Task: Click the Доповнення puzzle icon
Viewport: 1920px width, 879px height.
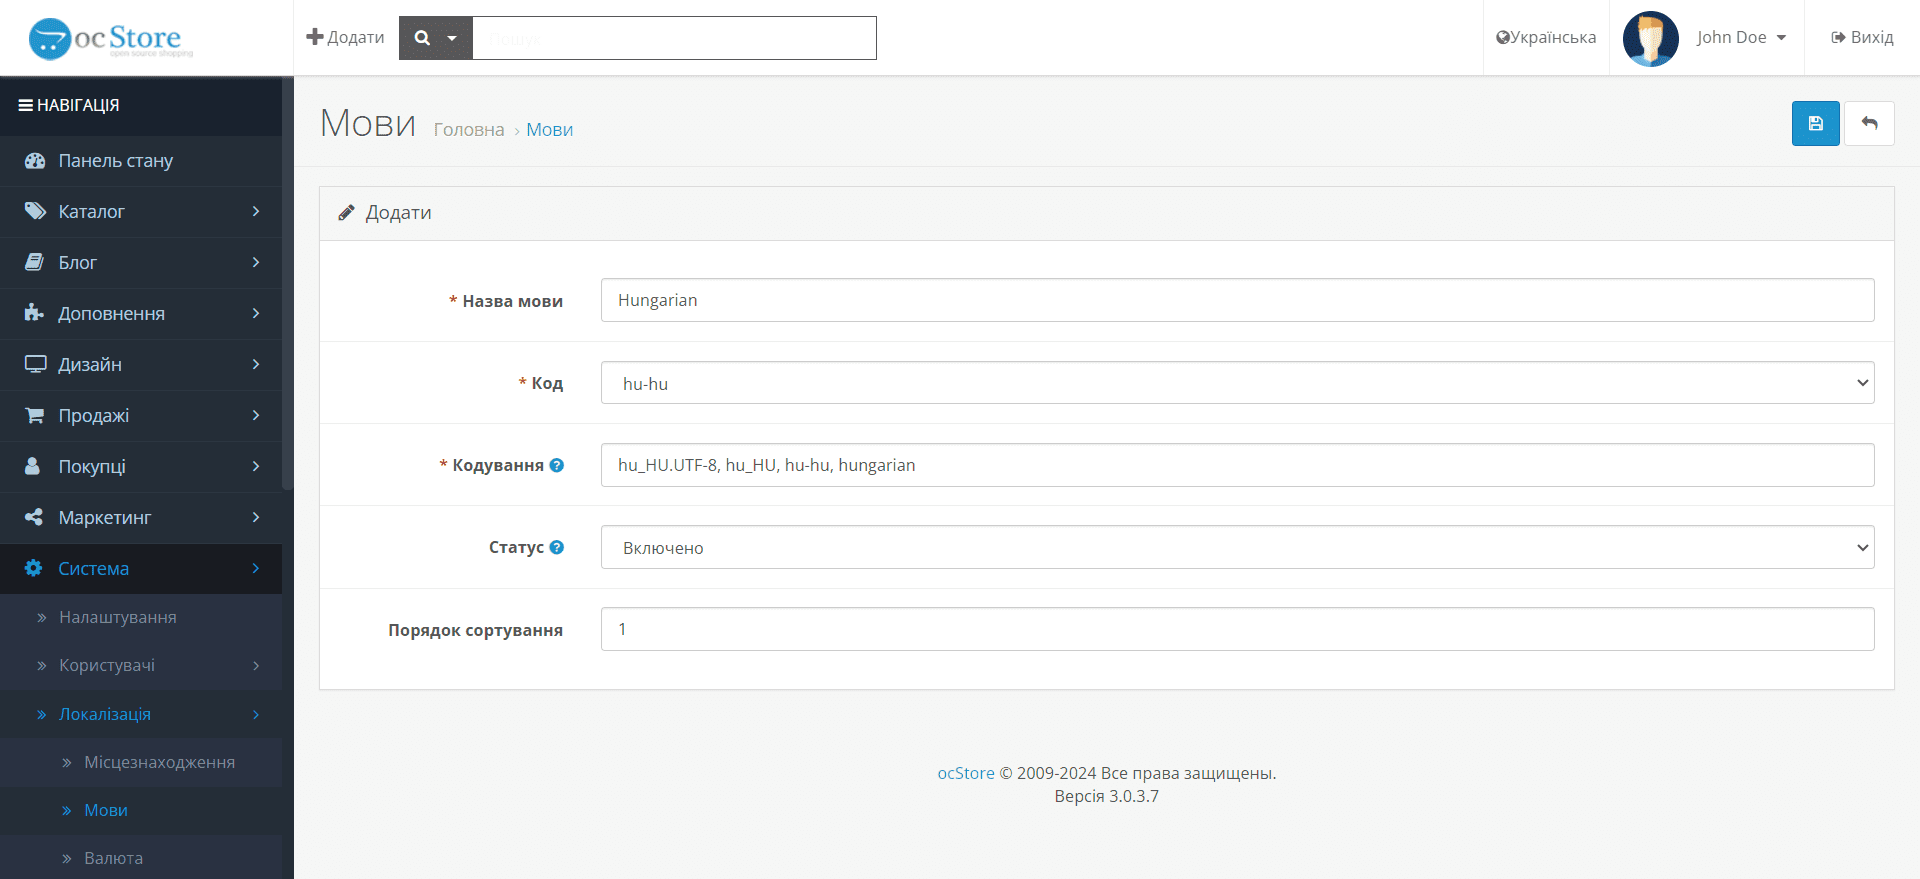Action: 34,313
